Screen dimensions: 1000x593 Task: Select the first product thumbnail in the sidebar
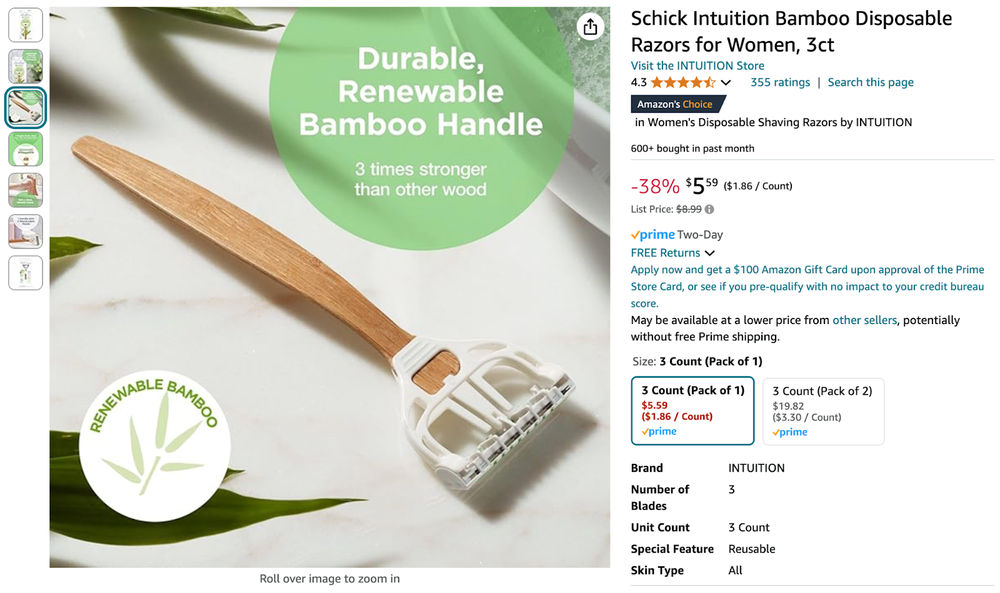coord(25,25)
